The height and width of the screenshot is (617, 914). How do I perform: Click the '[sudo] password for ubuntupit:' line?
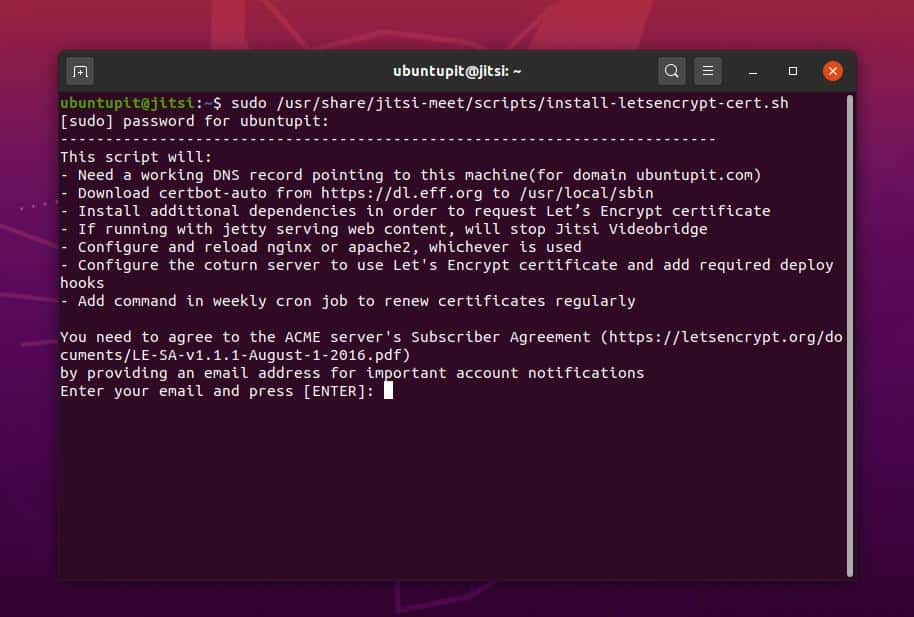pos(195,121)
